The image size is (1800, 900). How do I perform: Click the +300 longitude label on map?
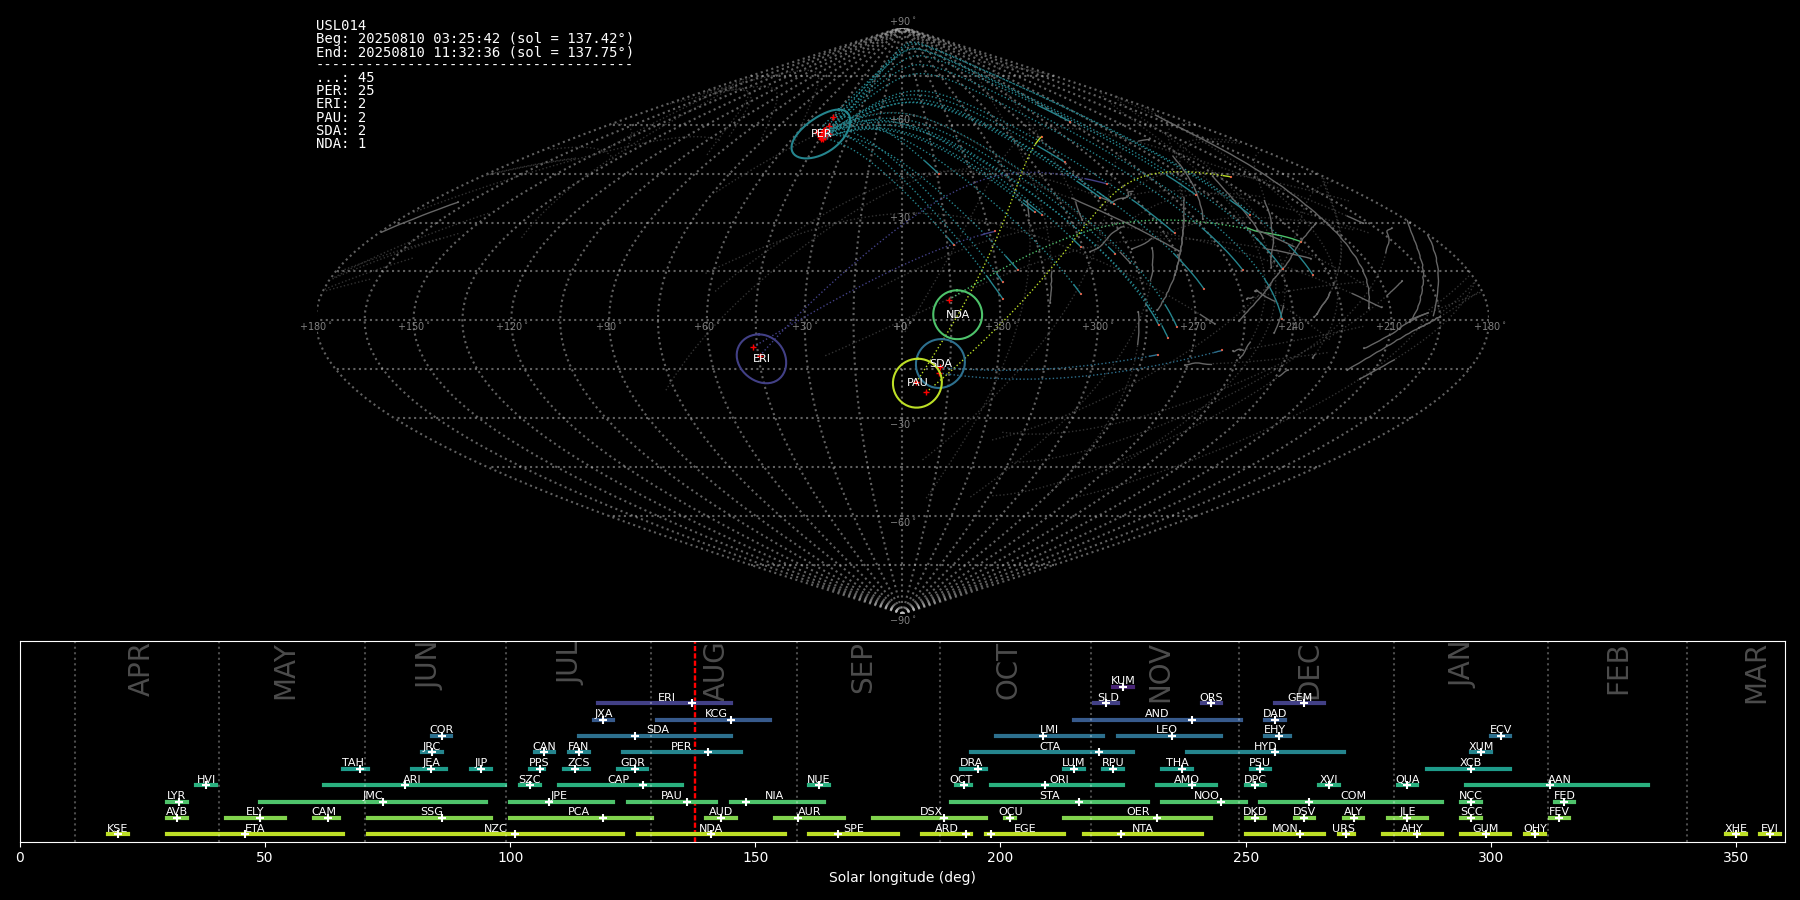pos(1095,327)
